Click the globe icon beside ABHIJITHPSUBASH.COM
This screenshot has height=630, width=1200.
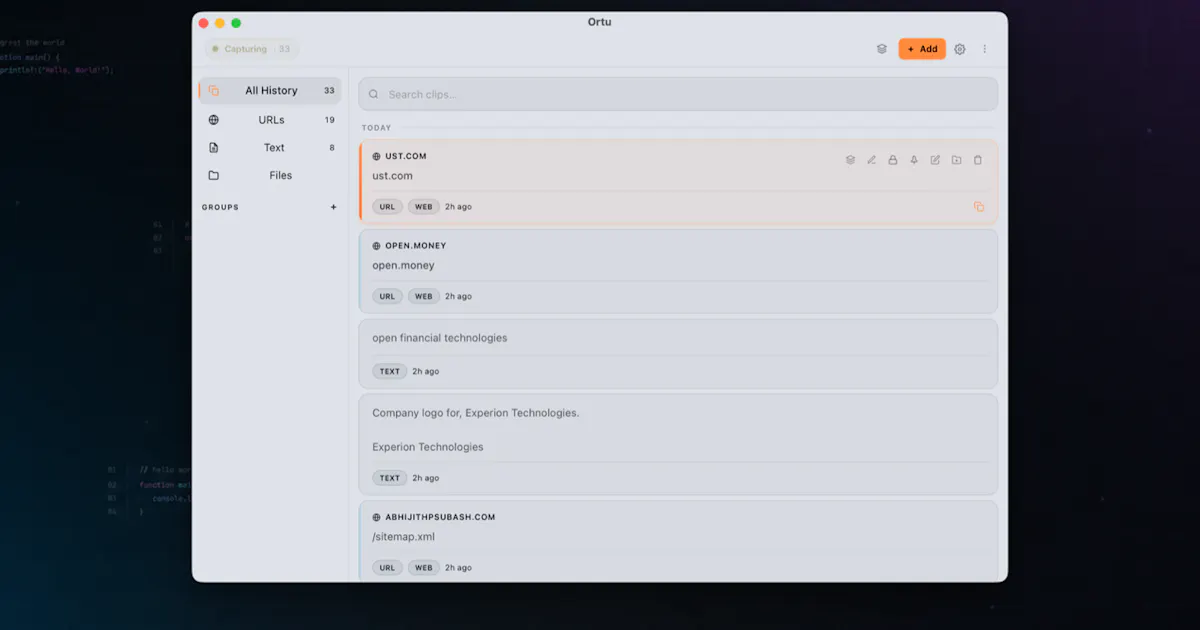click(377, 518)
